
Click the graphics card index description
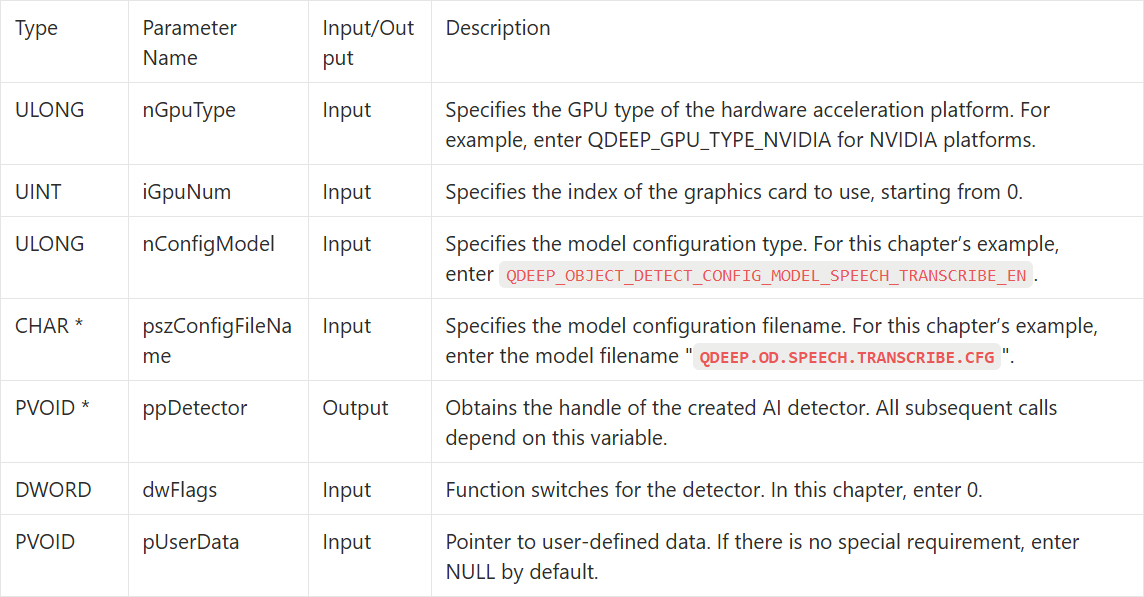734,191
